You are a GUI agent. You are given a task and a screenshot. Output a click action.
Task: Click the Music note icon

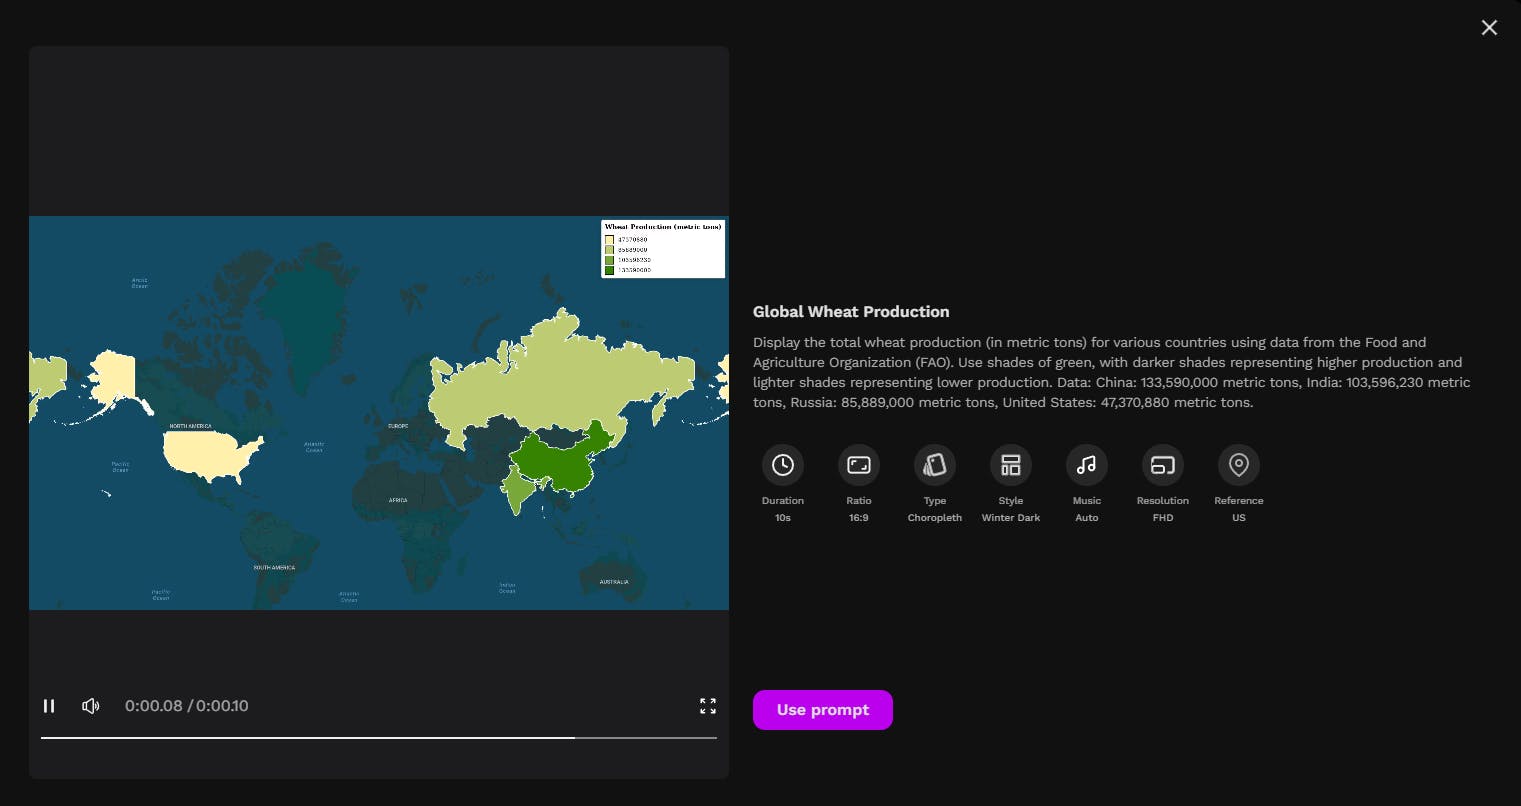[1086, 465]
